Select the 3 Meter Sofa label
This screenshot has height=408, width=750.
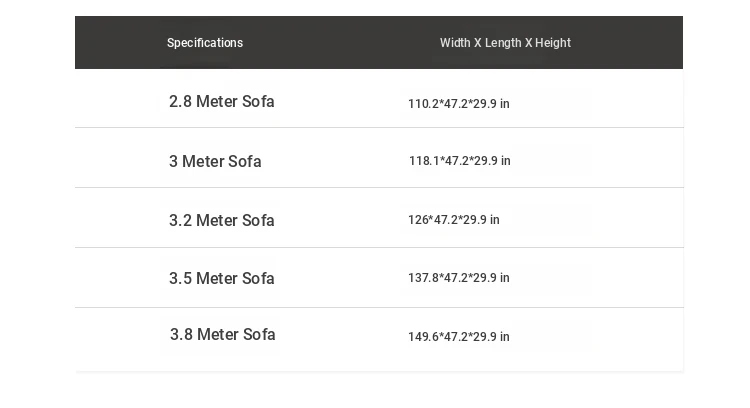coord(215,162)
